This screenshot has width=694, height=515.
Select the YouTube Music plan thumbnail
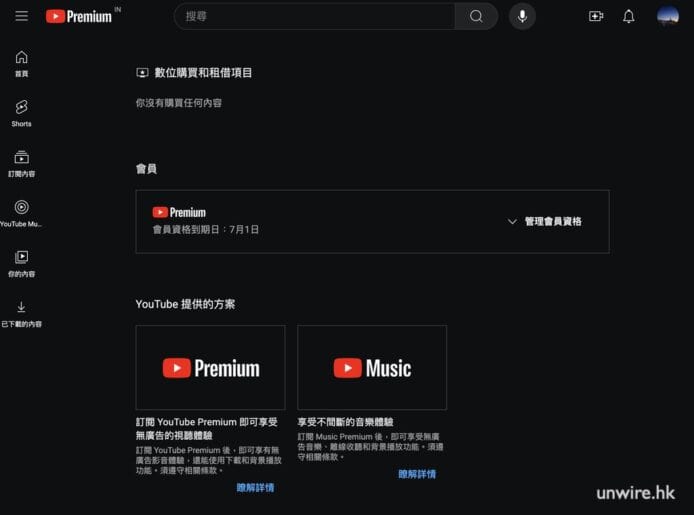point(372,367)
